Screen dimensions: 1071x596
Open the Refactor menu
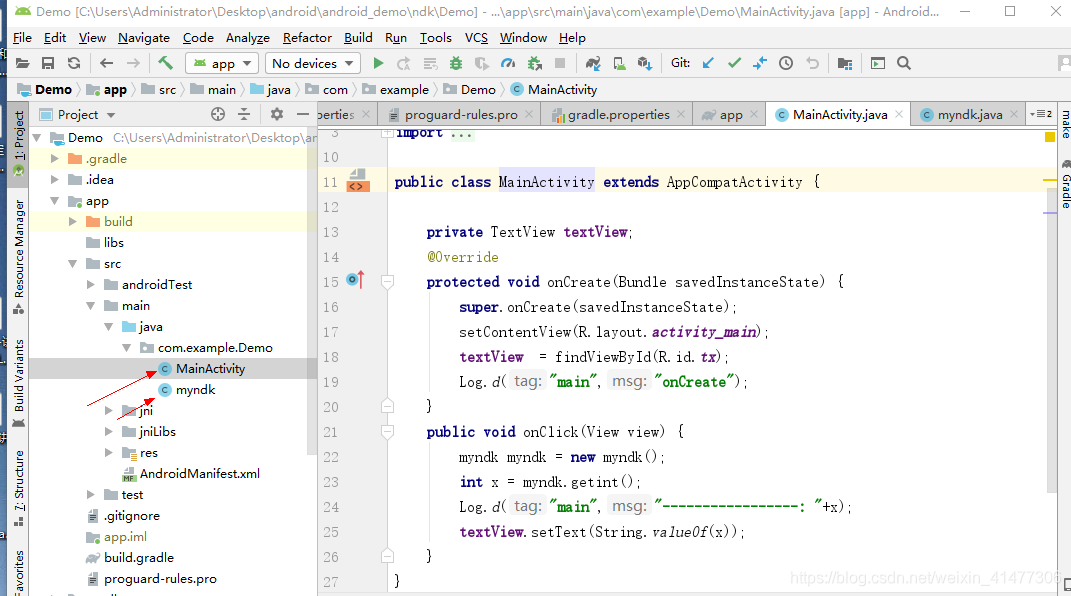(307, 38)
